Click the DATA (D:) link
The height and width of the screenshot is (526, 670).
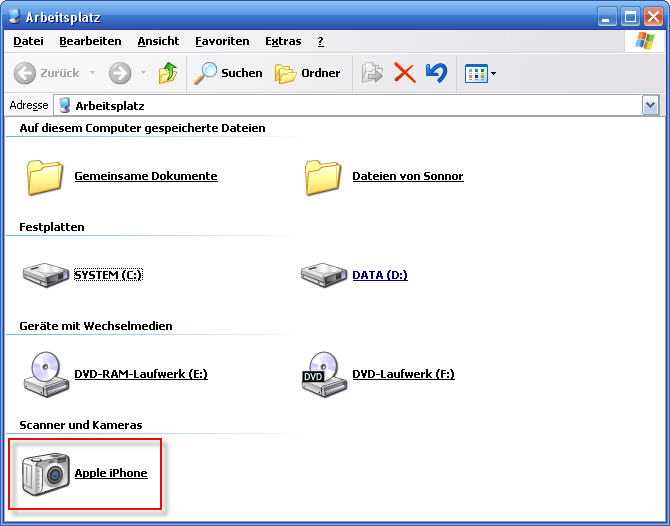pyautogui.click(x=380, y=275)
